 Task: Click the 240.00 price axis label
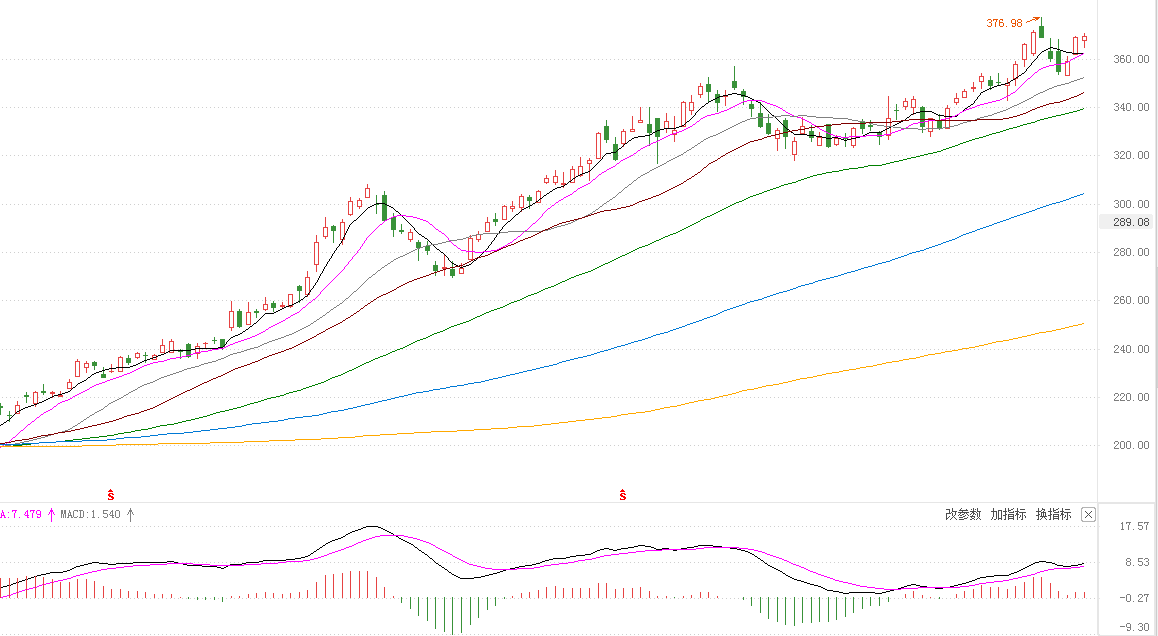tap(1131, 349)
